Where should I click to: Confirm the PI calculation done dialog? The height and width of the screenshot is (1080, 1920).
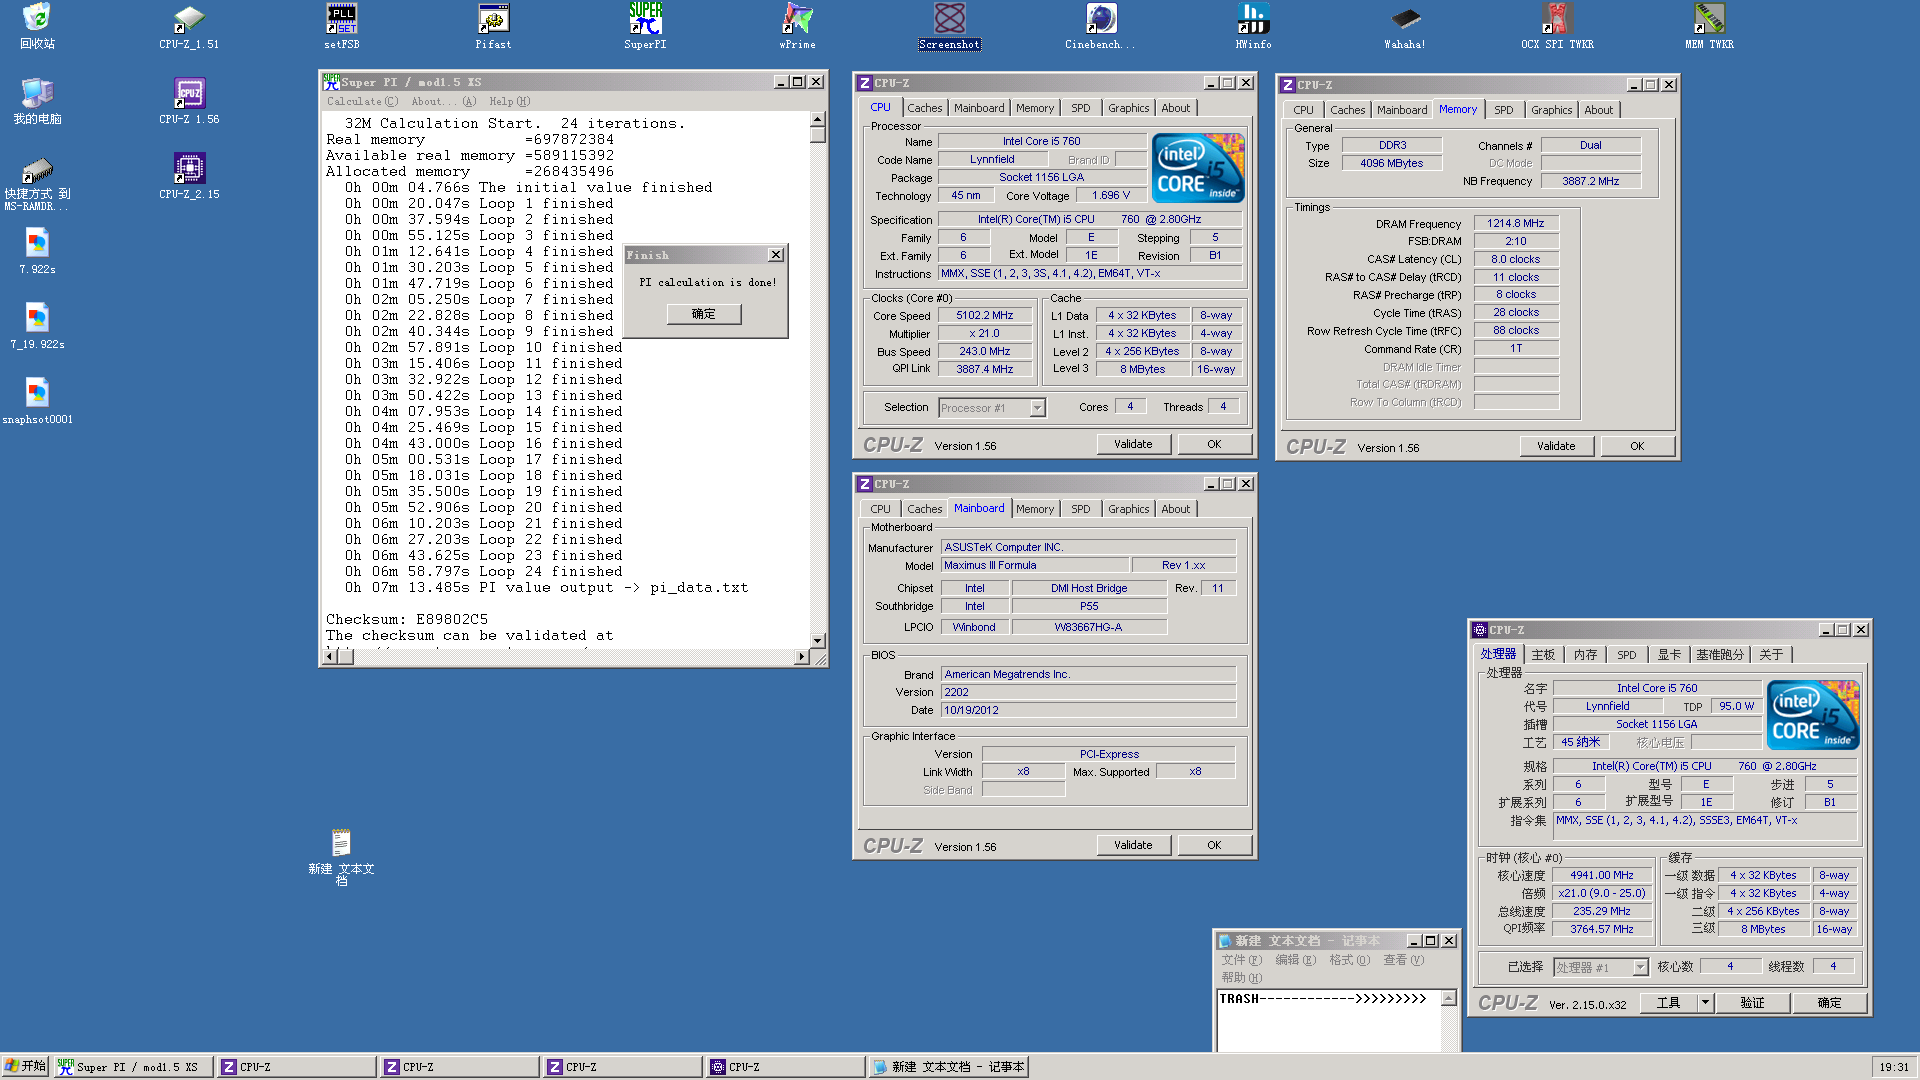pos(704,314)
